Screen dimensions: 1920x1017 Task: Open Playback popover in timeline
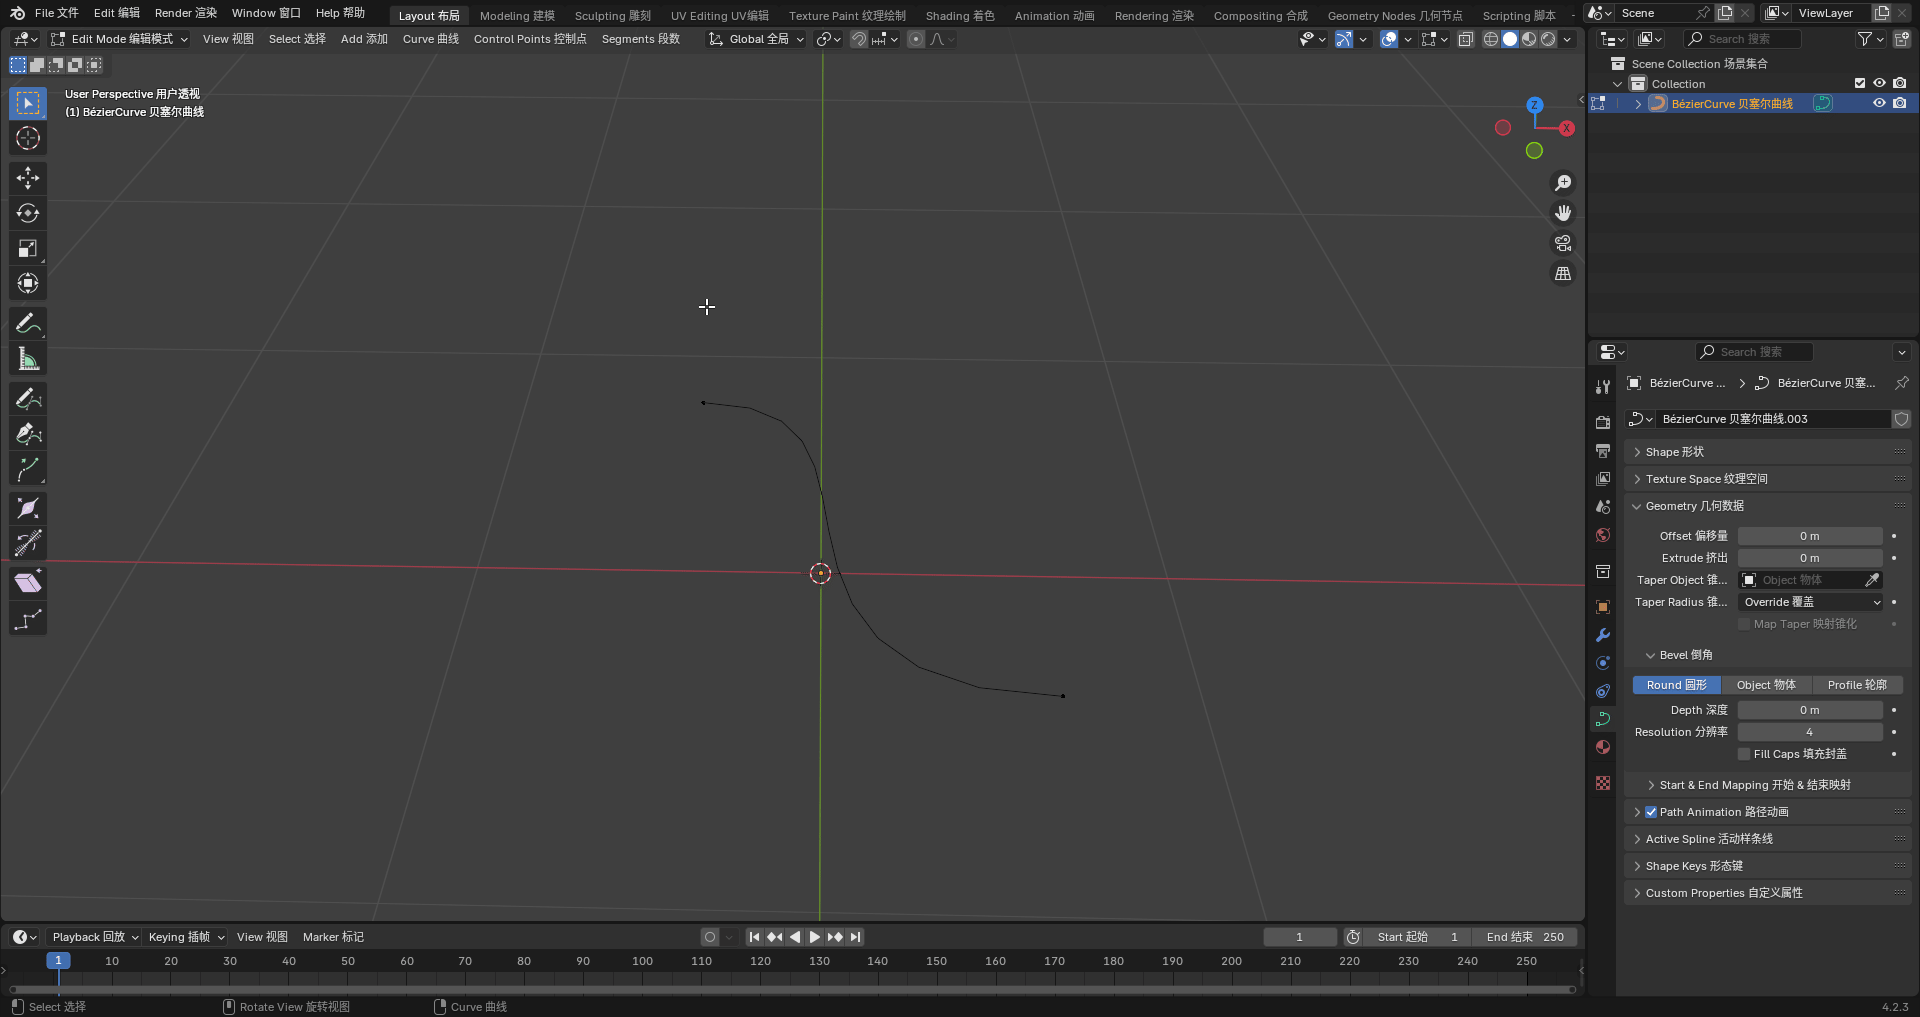95,937
